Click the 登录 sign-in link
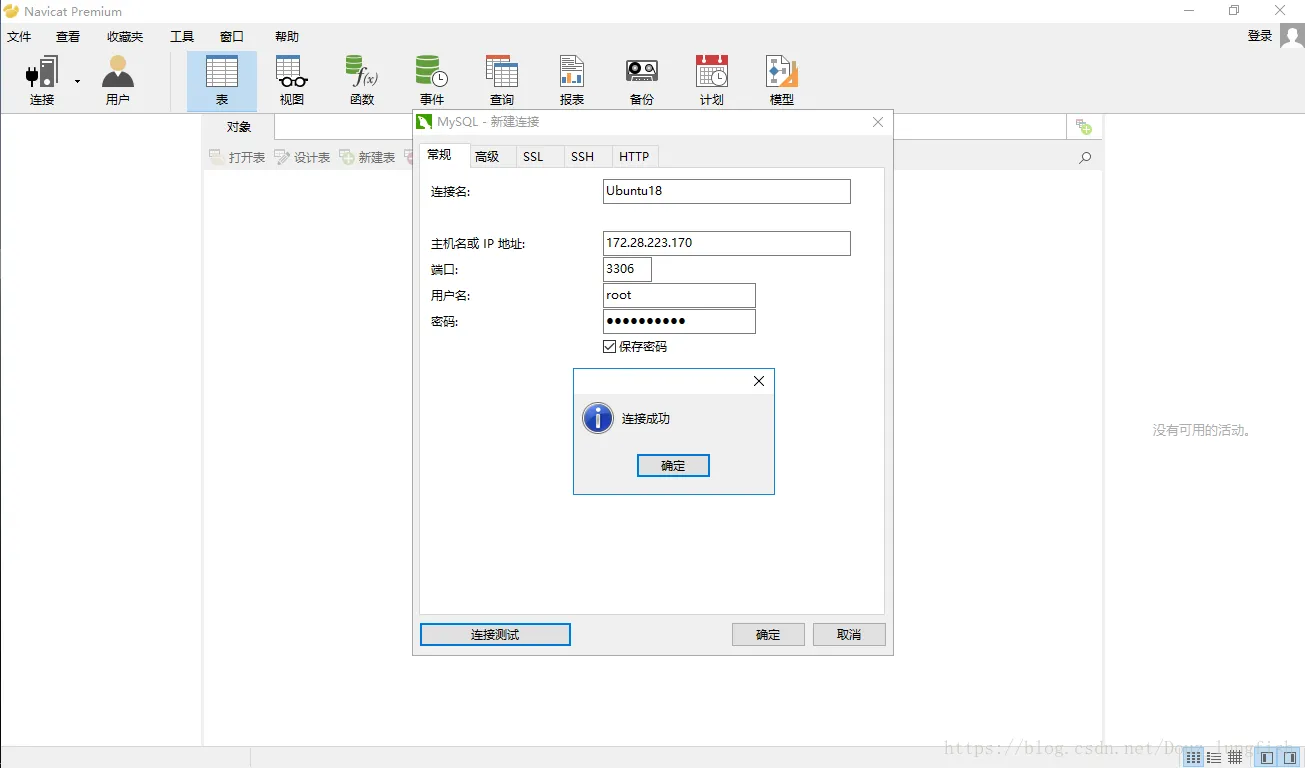 [x=1260, y=36]
